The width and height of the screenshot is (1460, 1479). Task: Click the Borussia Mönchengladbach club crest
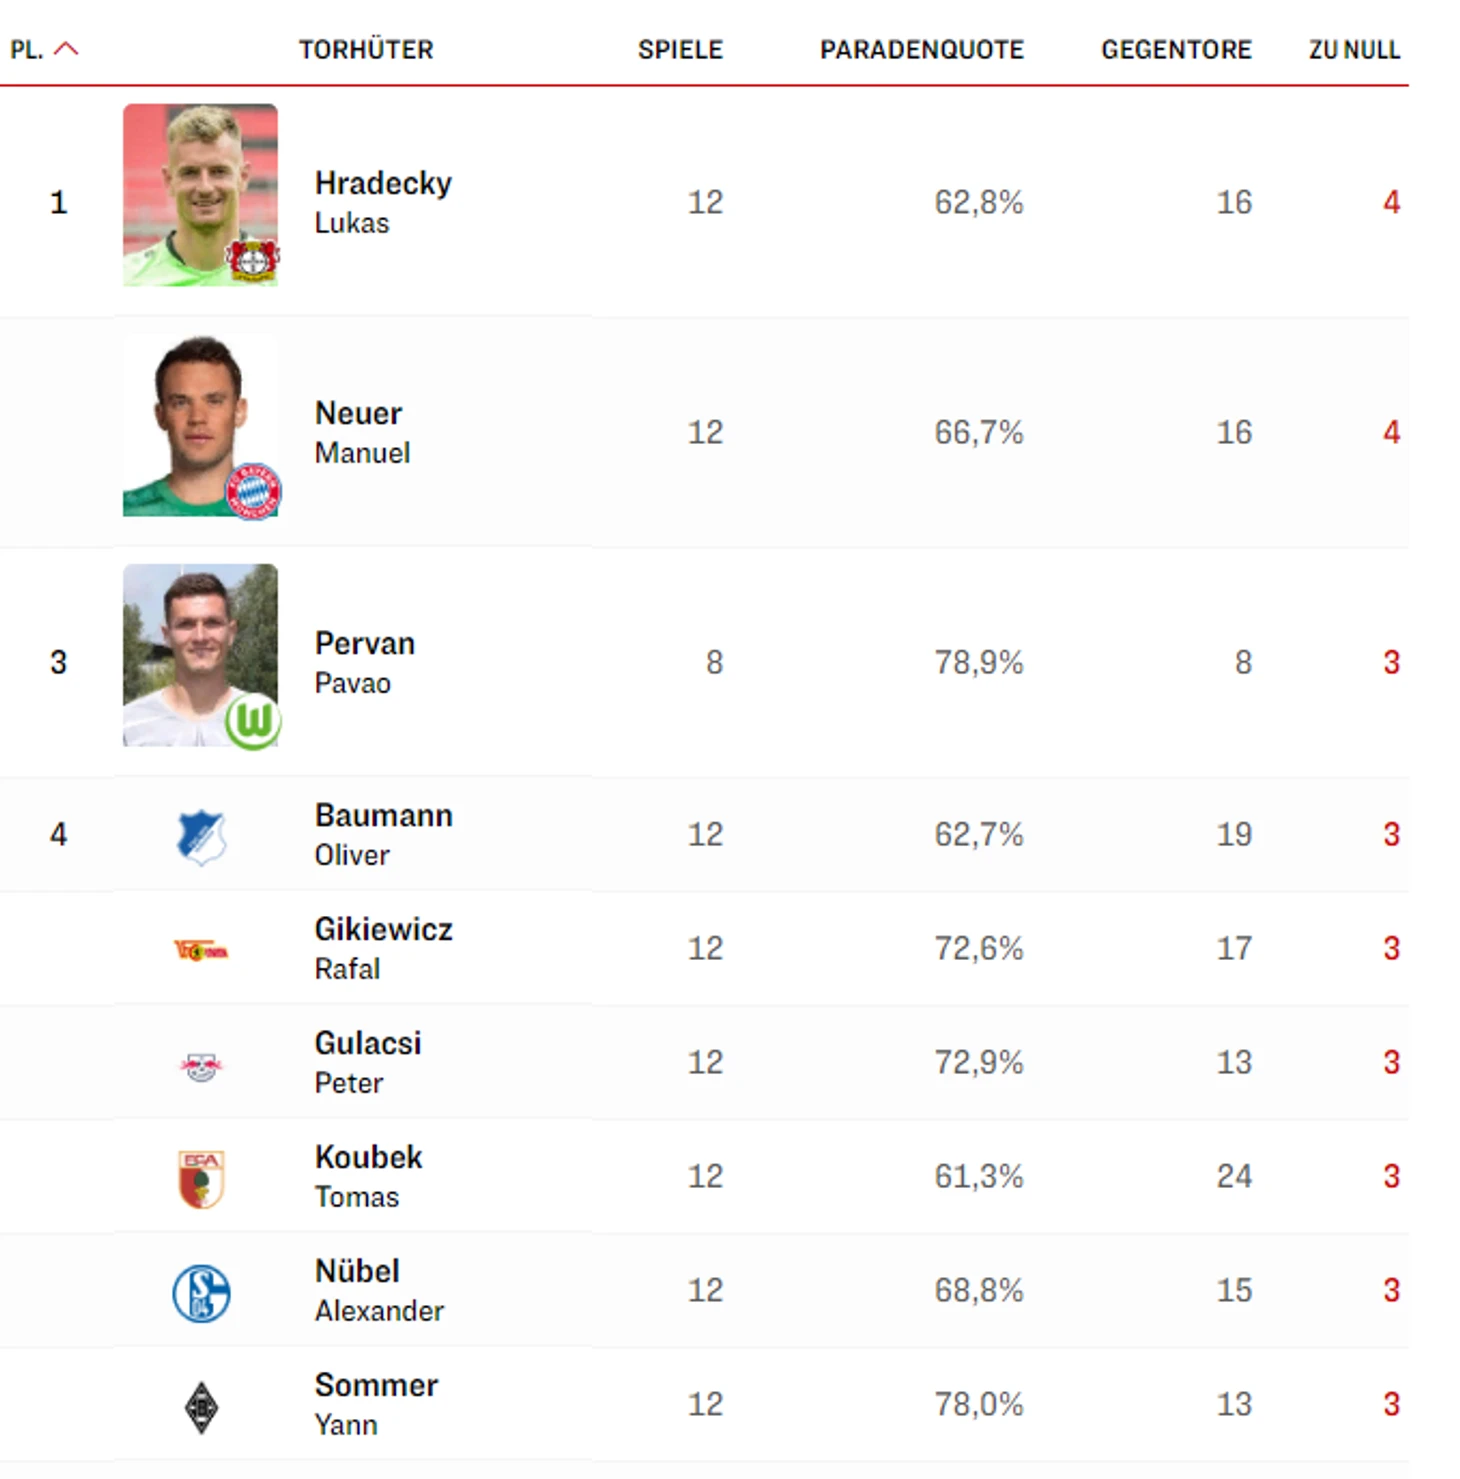point(201,1407)
